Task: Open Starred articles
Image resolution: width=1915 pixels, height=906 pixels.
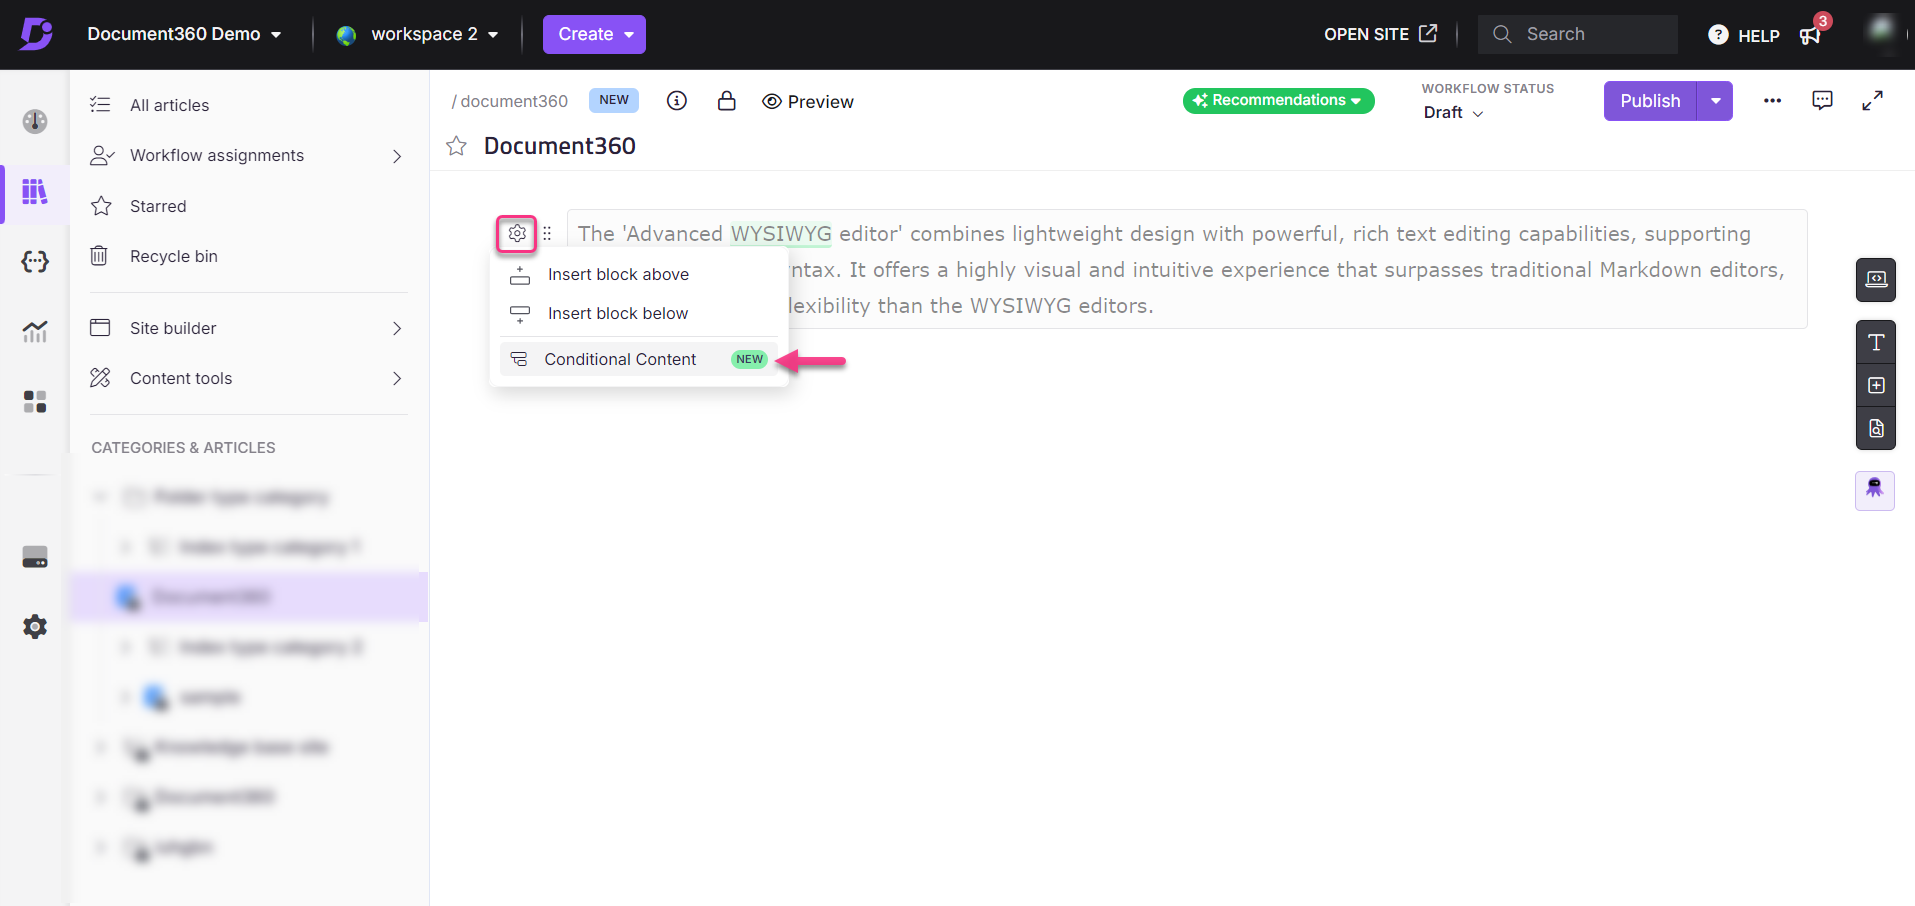Action: point(158,206)
